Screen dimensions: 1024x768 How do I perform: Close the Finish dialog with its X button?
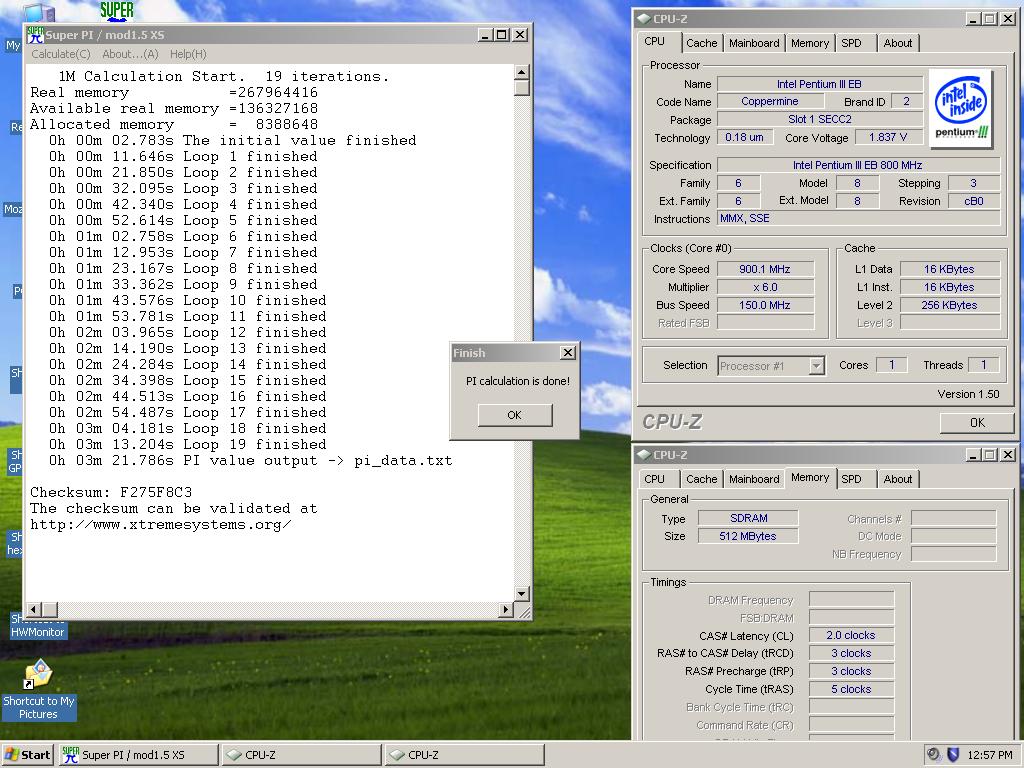[568, 353]
